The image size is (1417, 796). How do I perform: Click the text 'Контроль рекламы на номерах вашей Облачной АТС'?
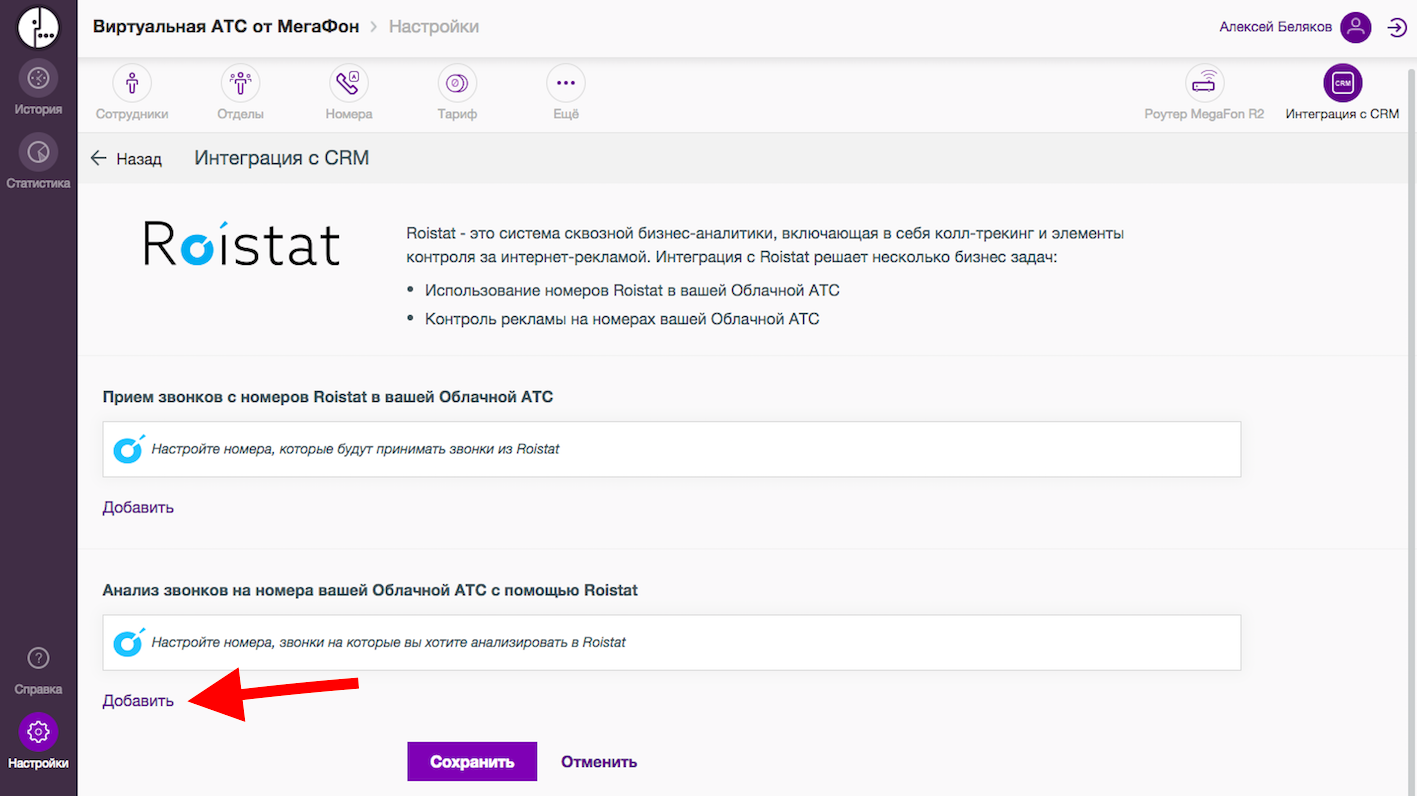pyautogui.click(x=622, y=319)
